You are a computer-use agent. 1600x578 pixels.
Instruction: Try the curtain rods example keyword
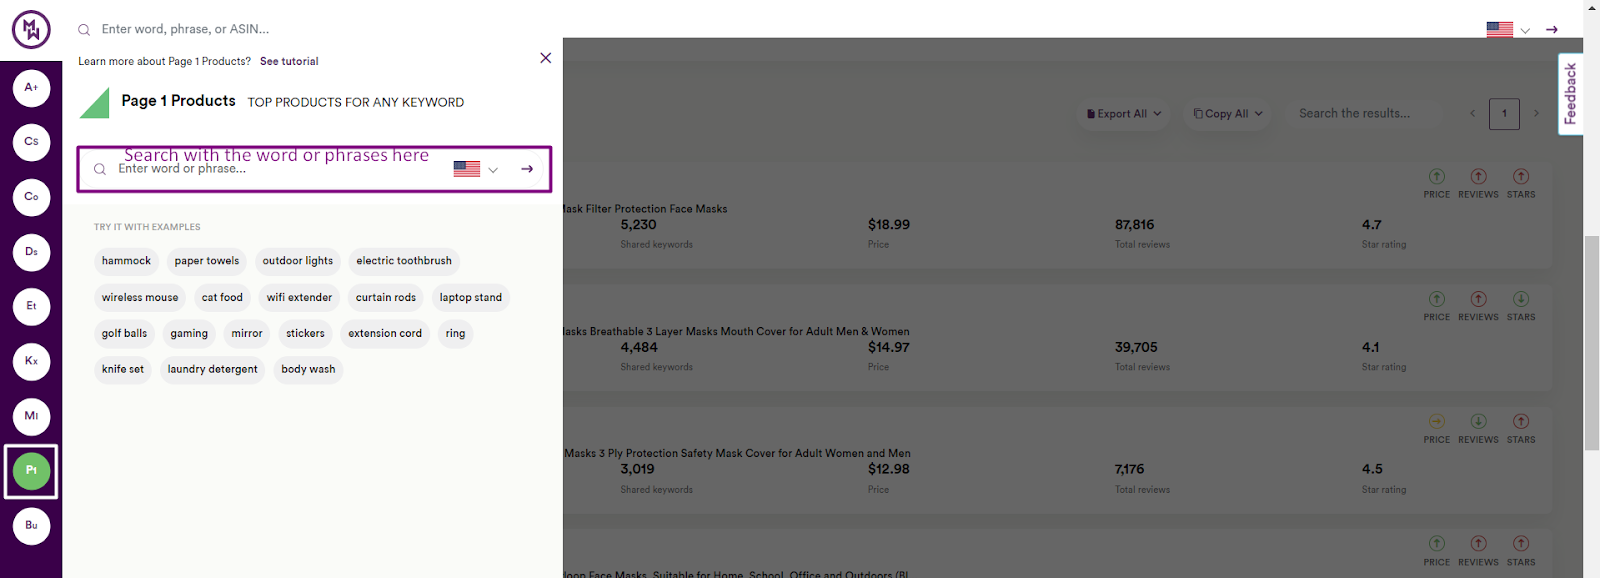point(386,298)
